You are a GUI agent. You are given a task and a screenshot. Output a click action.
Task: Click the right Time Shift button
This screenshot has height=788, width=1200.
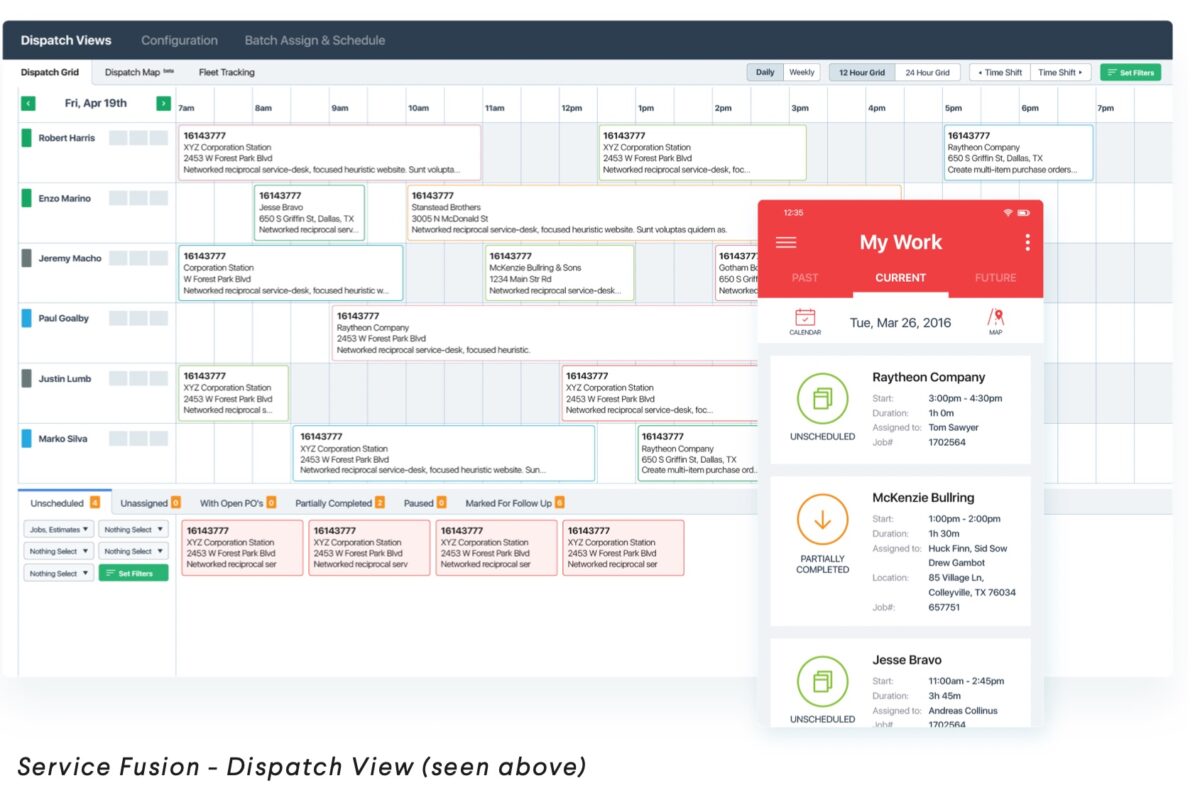coord(1059,72)
